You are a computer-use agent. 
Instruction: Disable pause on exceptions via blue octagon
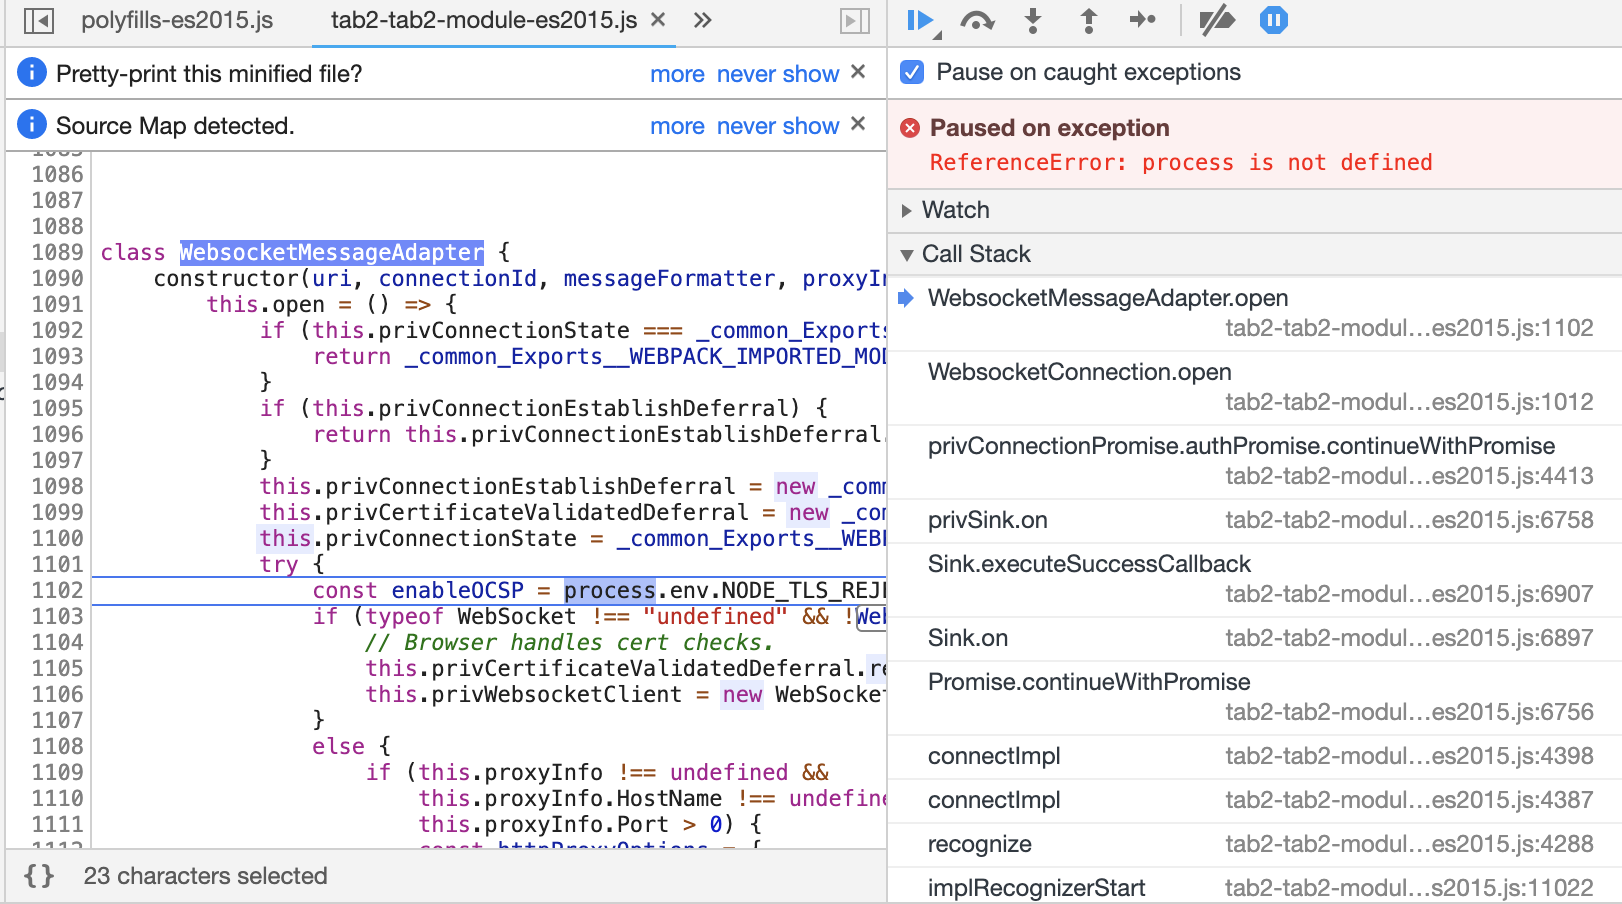pyautogui.click(x=1272, y=20)
